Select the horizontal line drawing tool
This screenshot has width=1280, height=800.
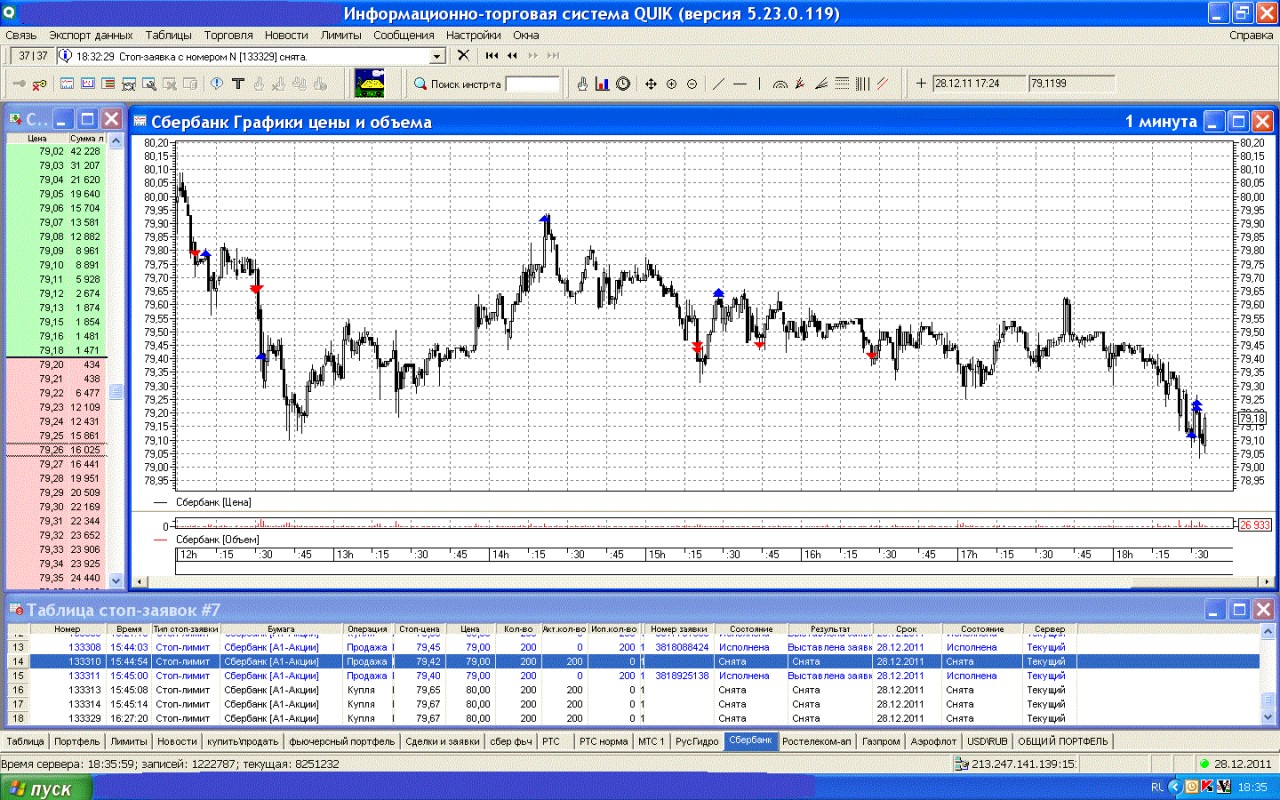point(740,84)
